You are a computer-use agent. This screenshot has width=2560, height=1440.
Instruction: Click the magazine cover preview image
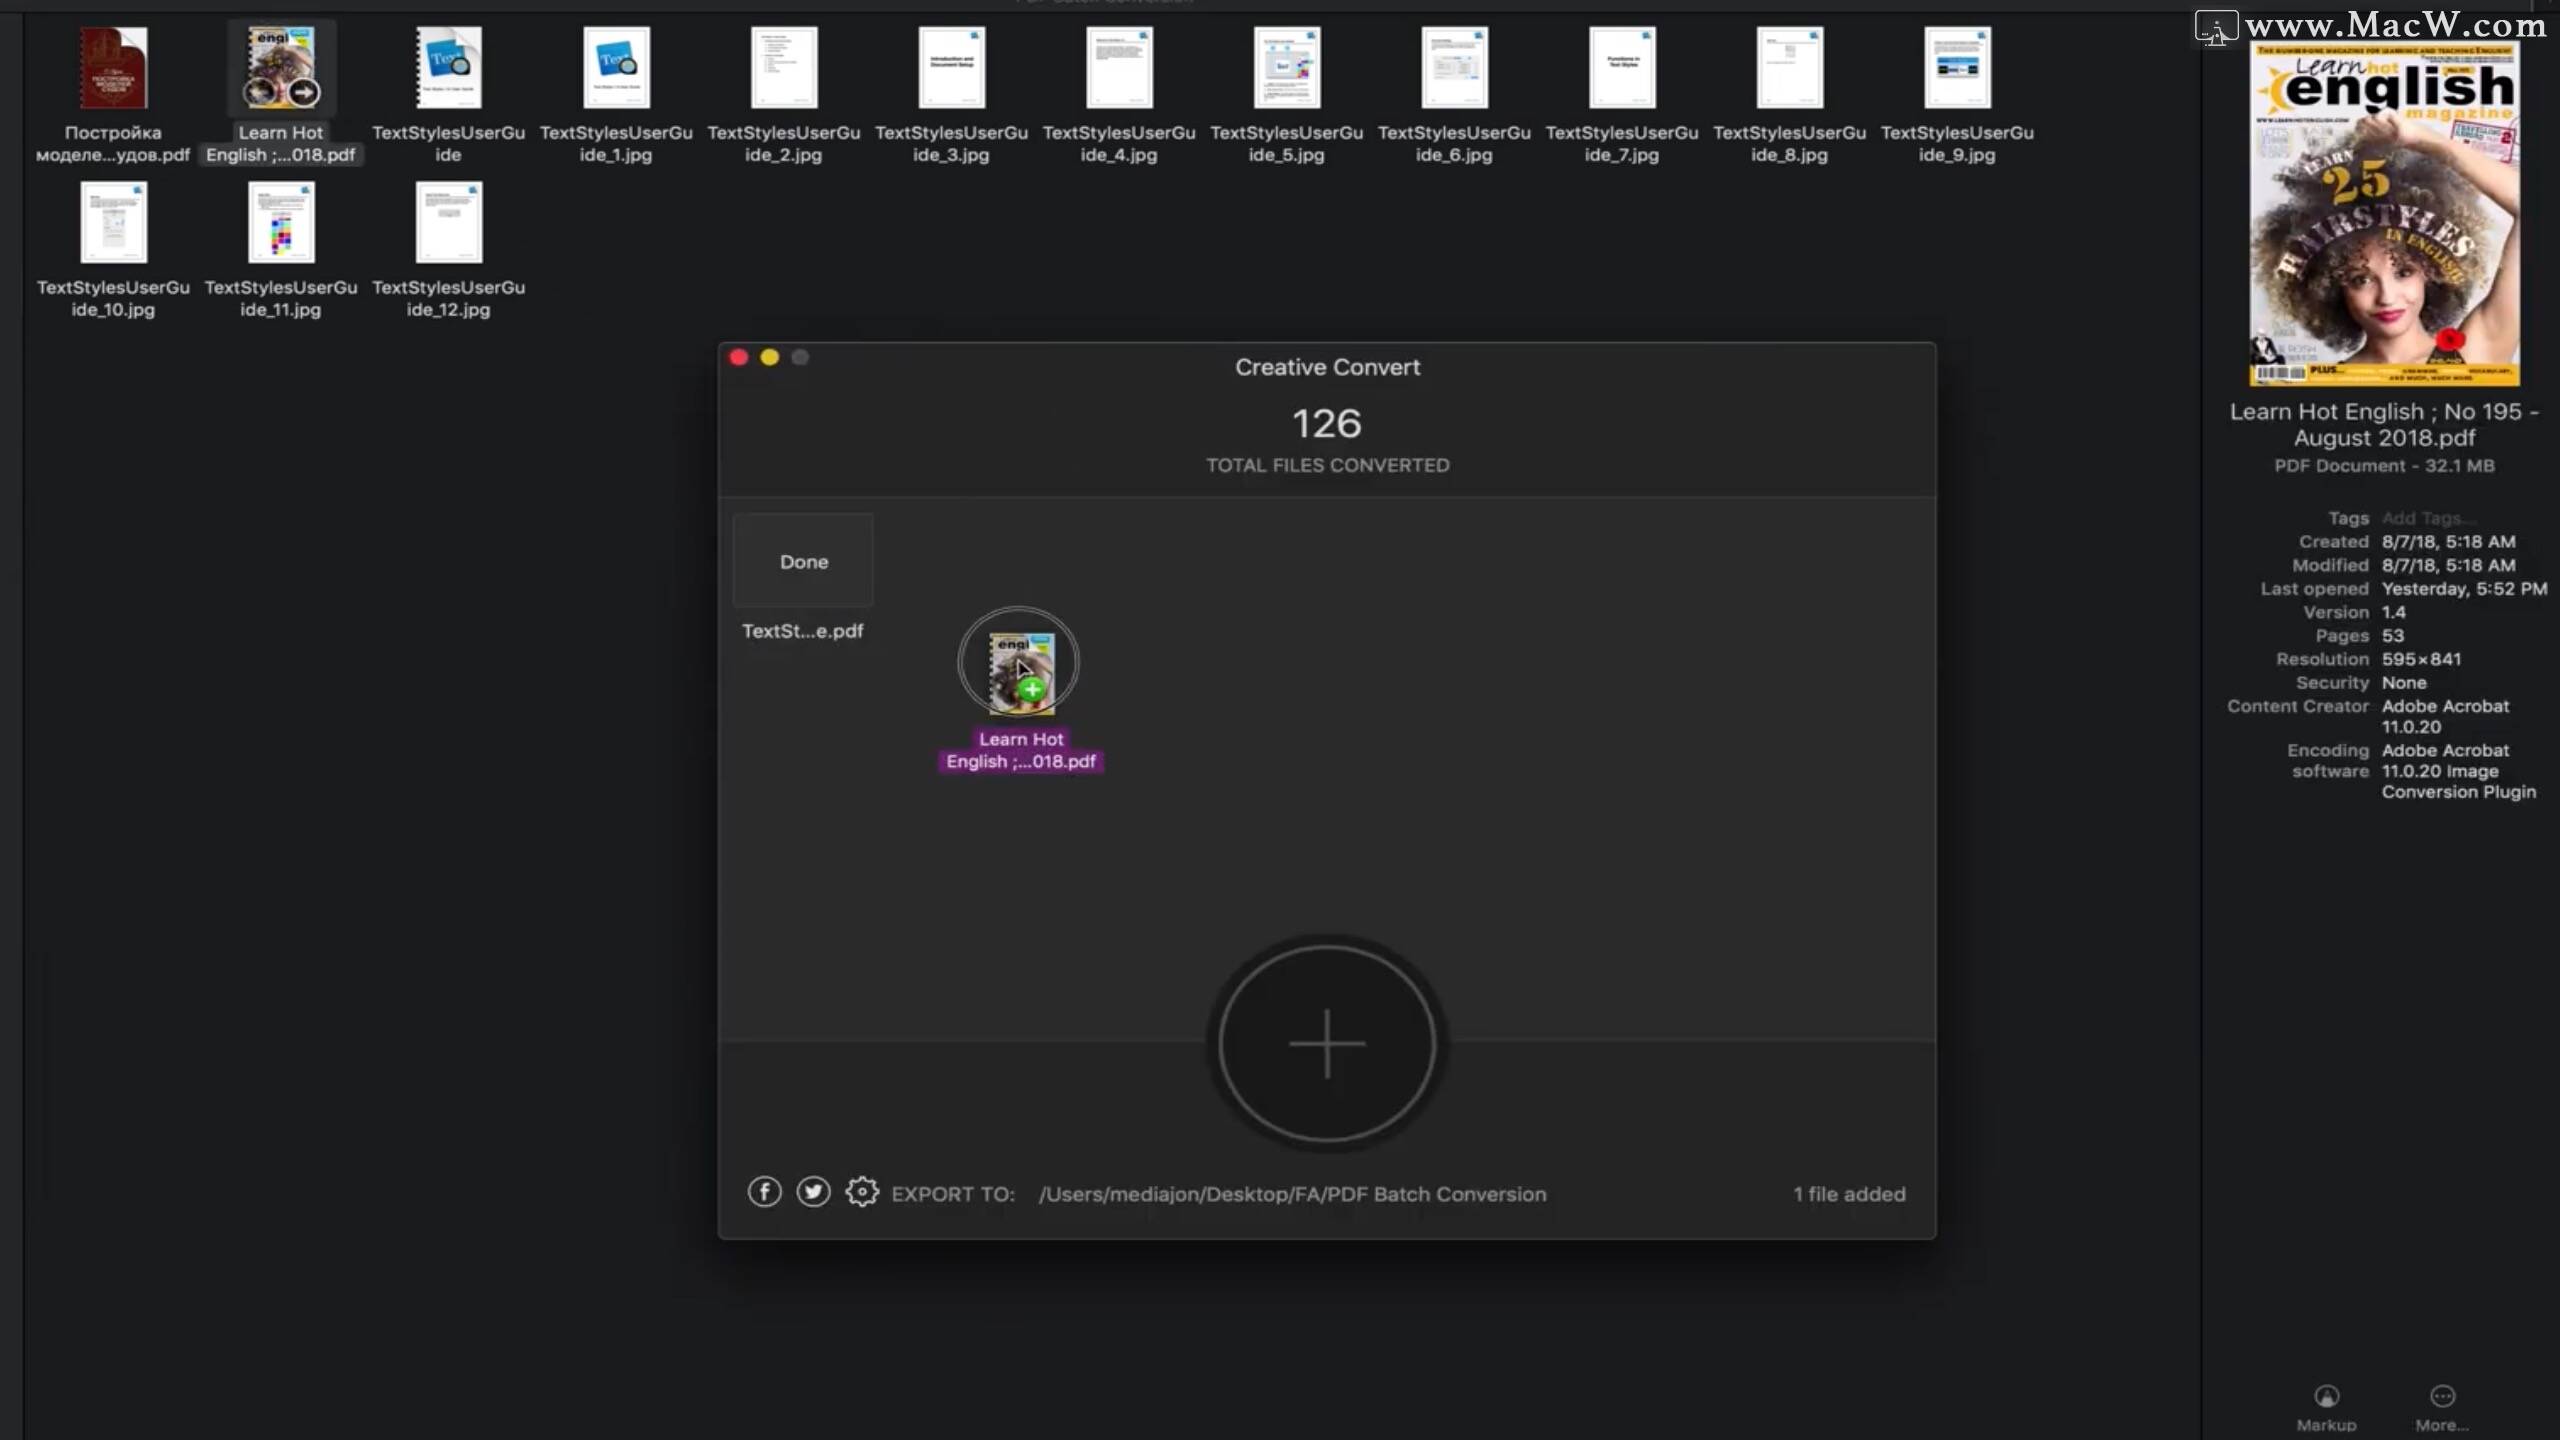(2384, 213)
